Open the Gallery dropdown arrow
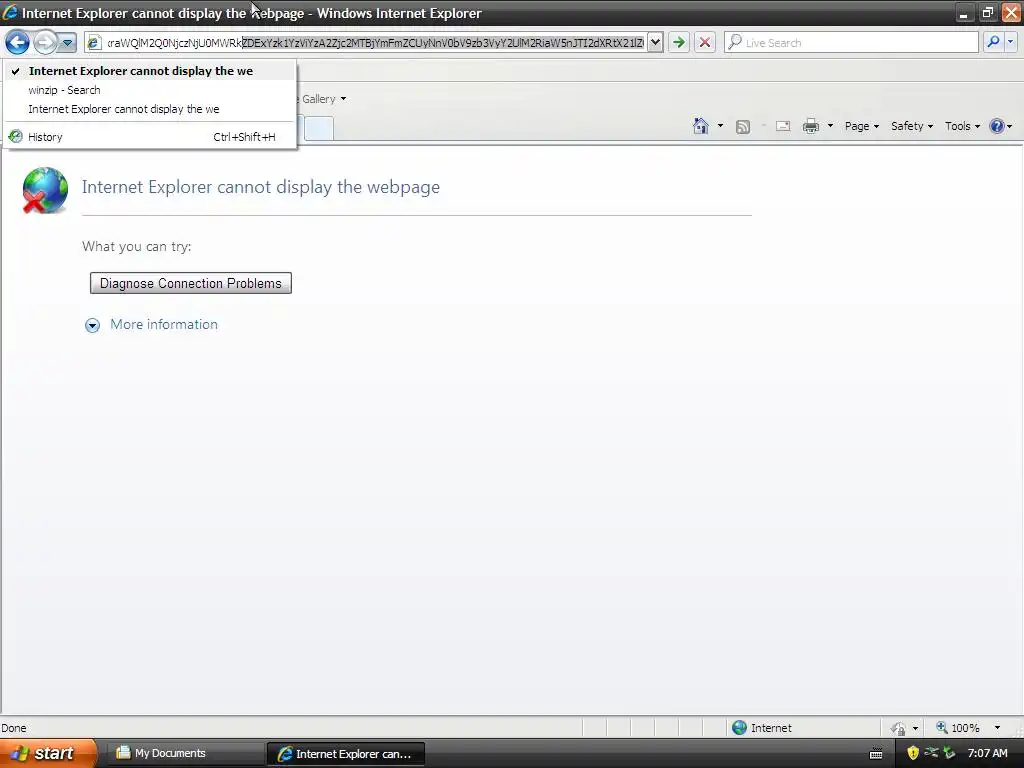 [x=344, y=99]
